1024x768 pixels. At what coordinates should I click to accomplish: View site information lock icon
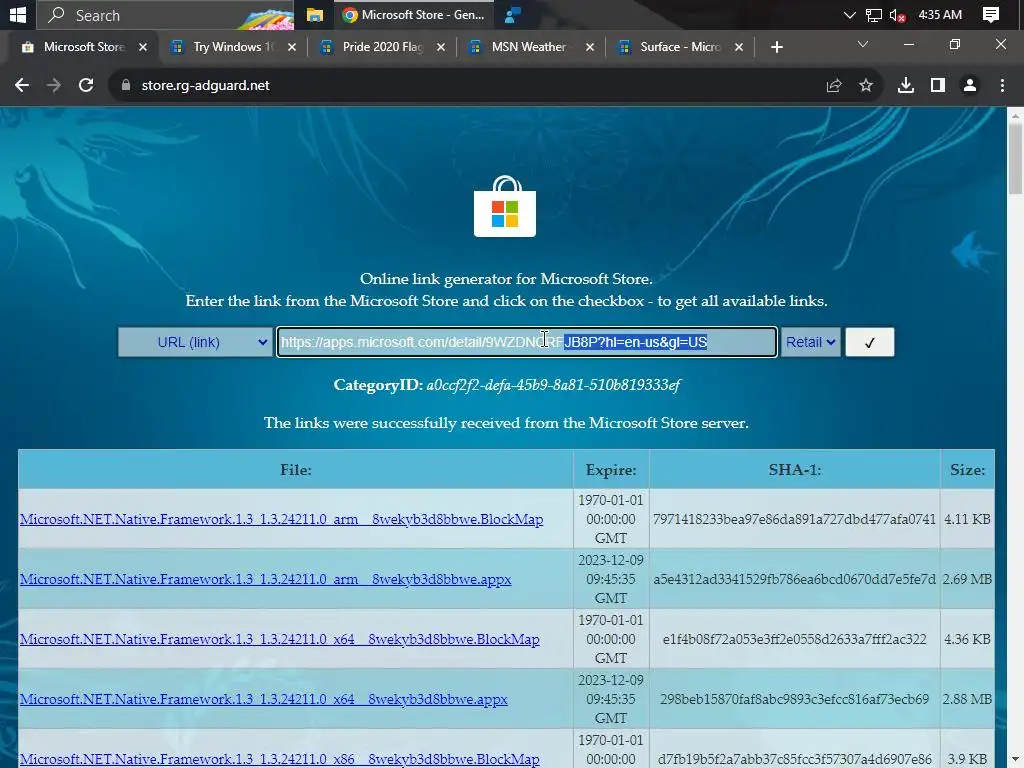point(125,85)
